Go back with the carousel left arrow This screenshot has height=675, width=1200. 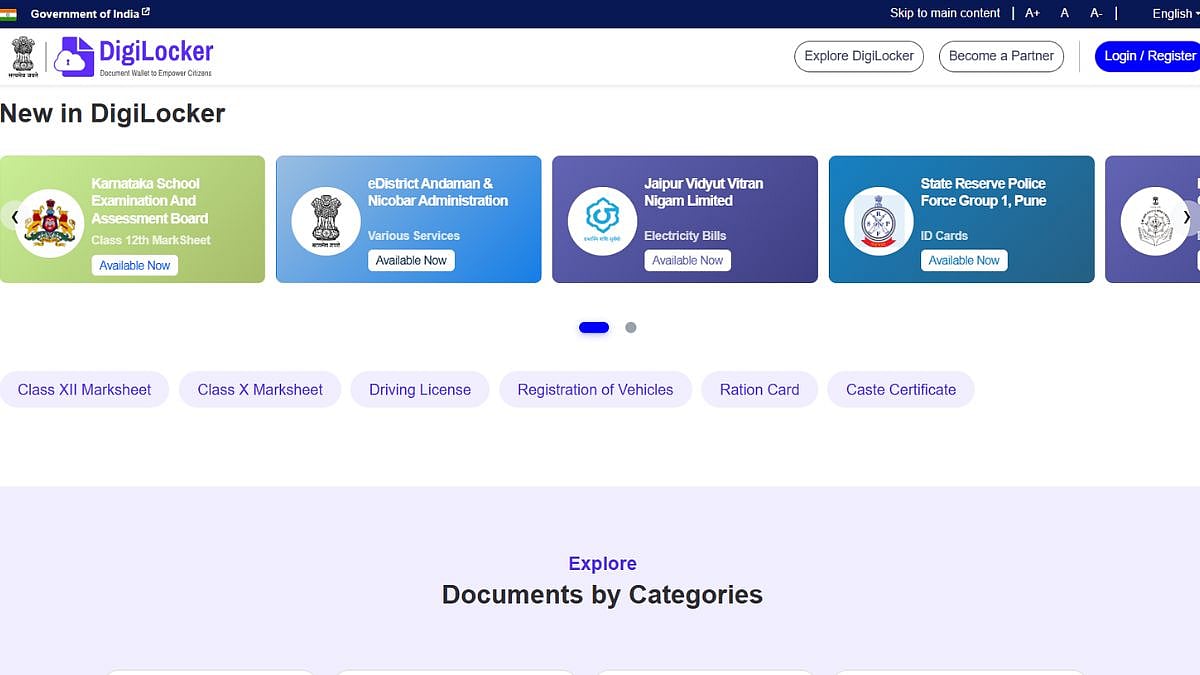click(x=15, y=217)
